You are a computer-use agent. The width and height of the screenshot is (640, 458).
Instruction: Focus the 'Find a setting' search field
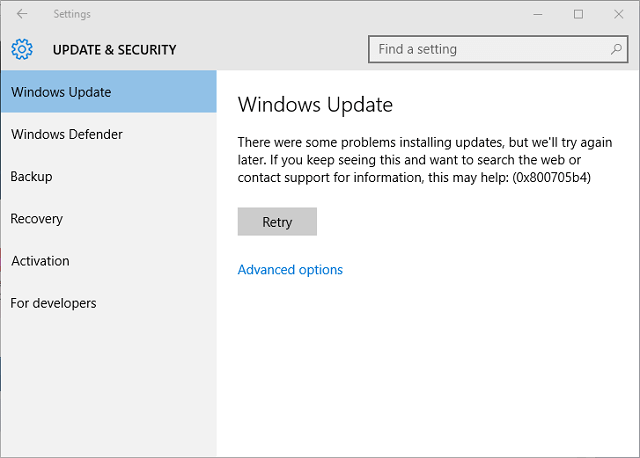click(490, 49)
